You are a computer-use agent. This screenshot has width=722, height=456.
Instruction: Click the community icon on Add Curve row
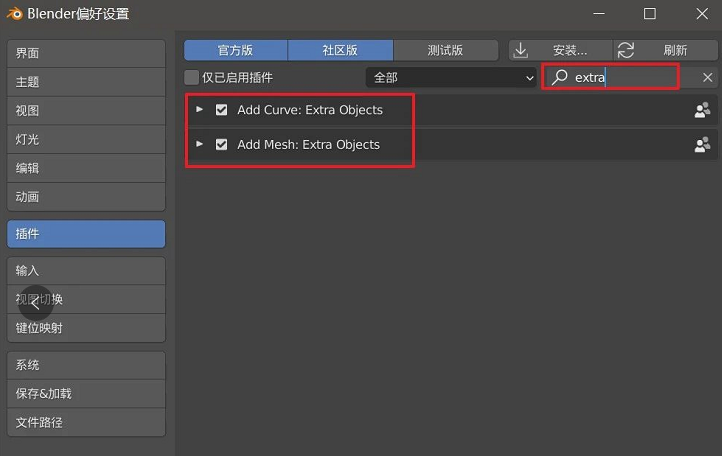[702, 110]
